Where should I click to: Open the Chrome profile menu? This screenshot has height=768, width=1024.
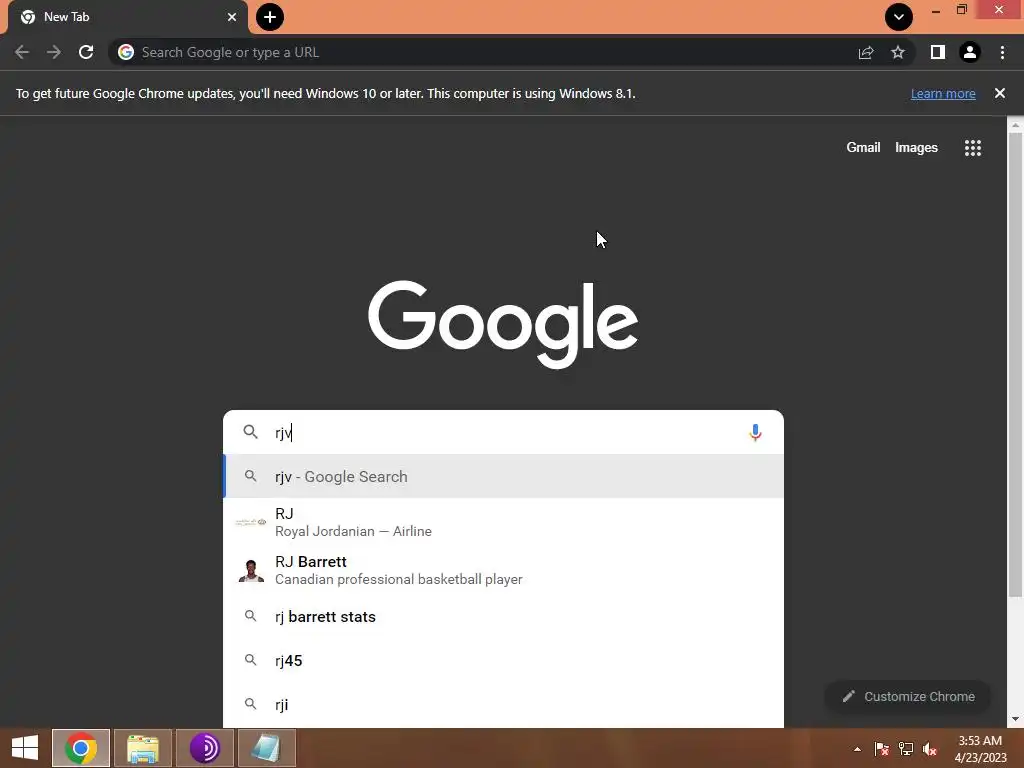point(970,52)
